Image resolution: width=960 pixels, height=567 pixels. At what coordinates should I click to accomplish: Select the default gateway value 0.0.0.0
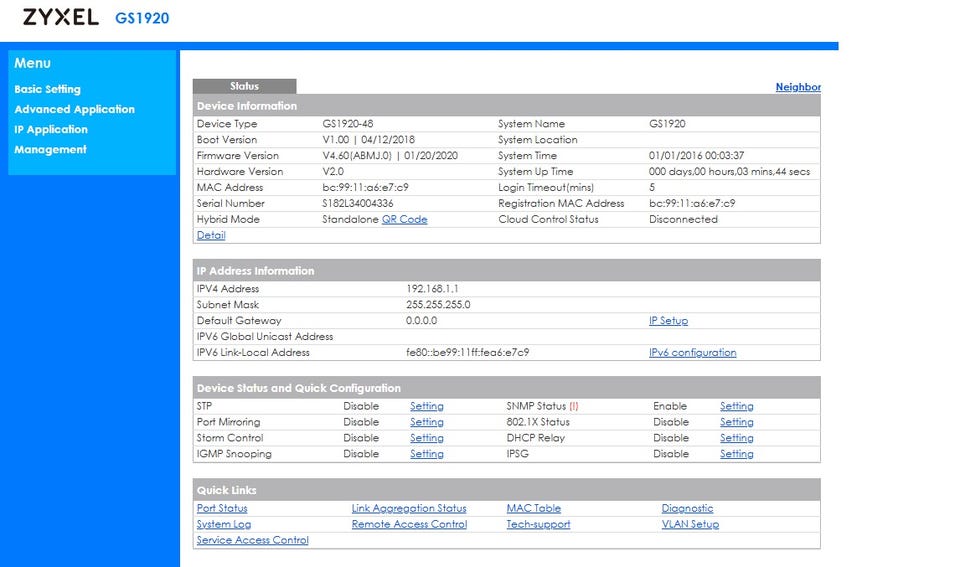[421, 320]
